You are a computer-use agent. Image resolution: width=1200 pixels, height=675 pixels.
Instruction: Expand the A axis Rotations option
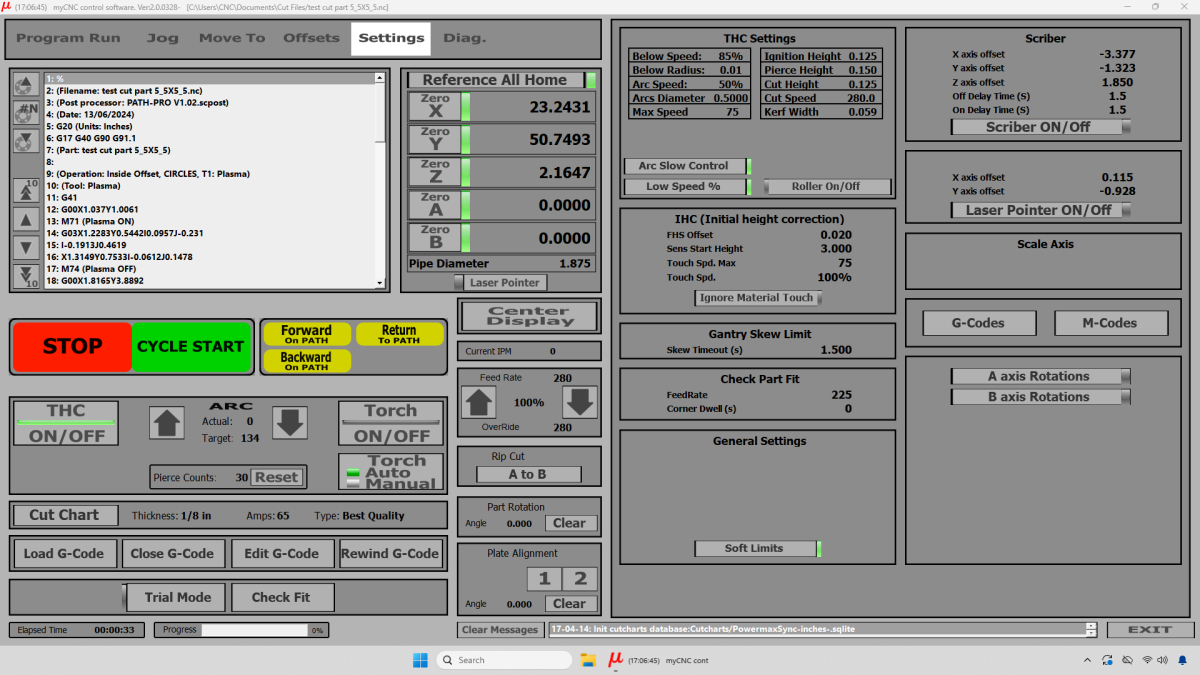[1040, 376]
